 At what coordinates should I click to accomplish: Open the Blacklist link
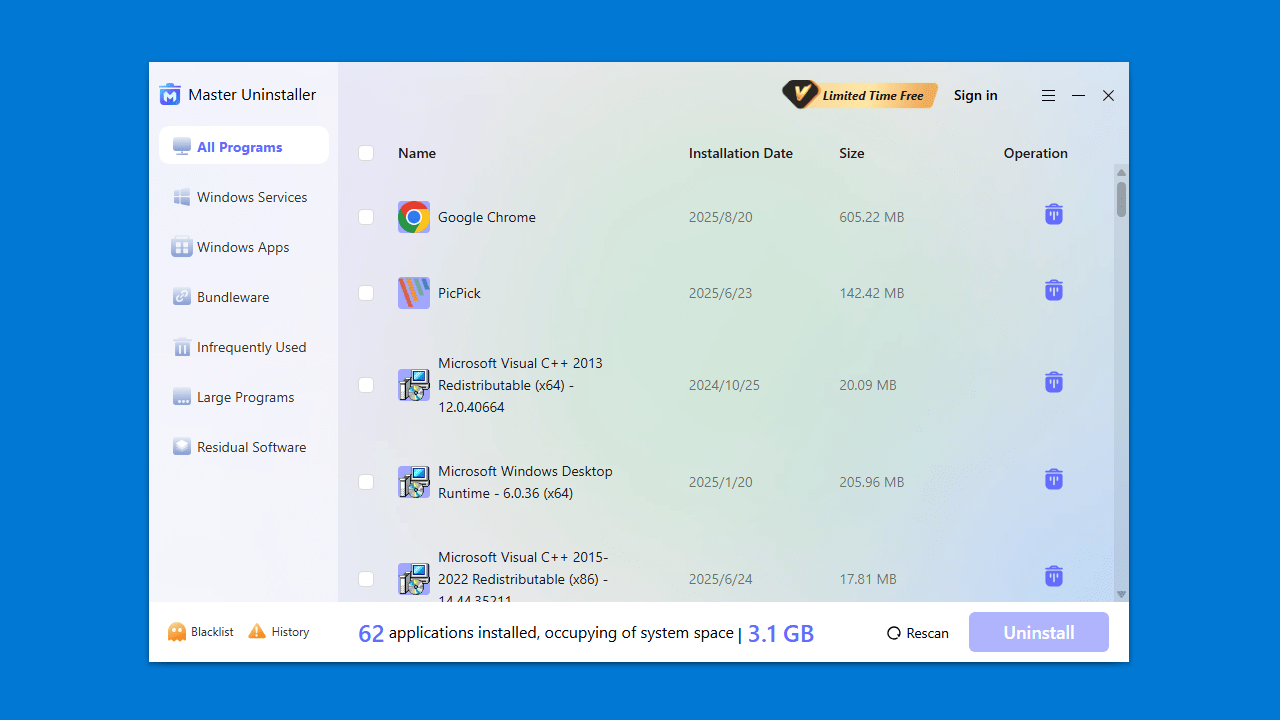pos(212,632)
